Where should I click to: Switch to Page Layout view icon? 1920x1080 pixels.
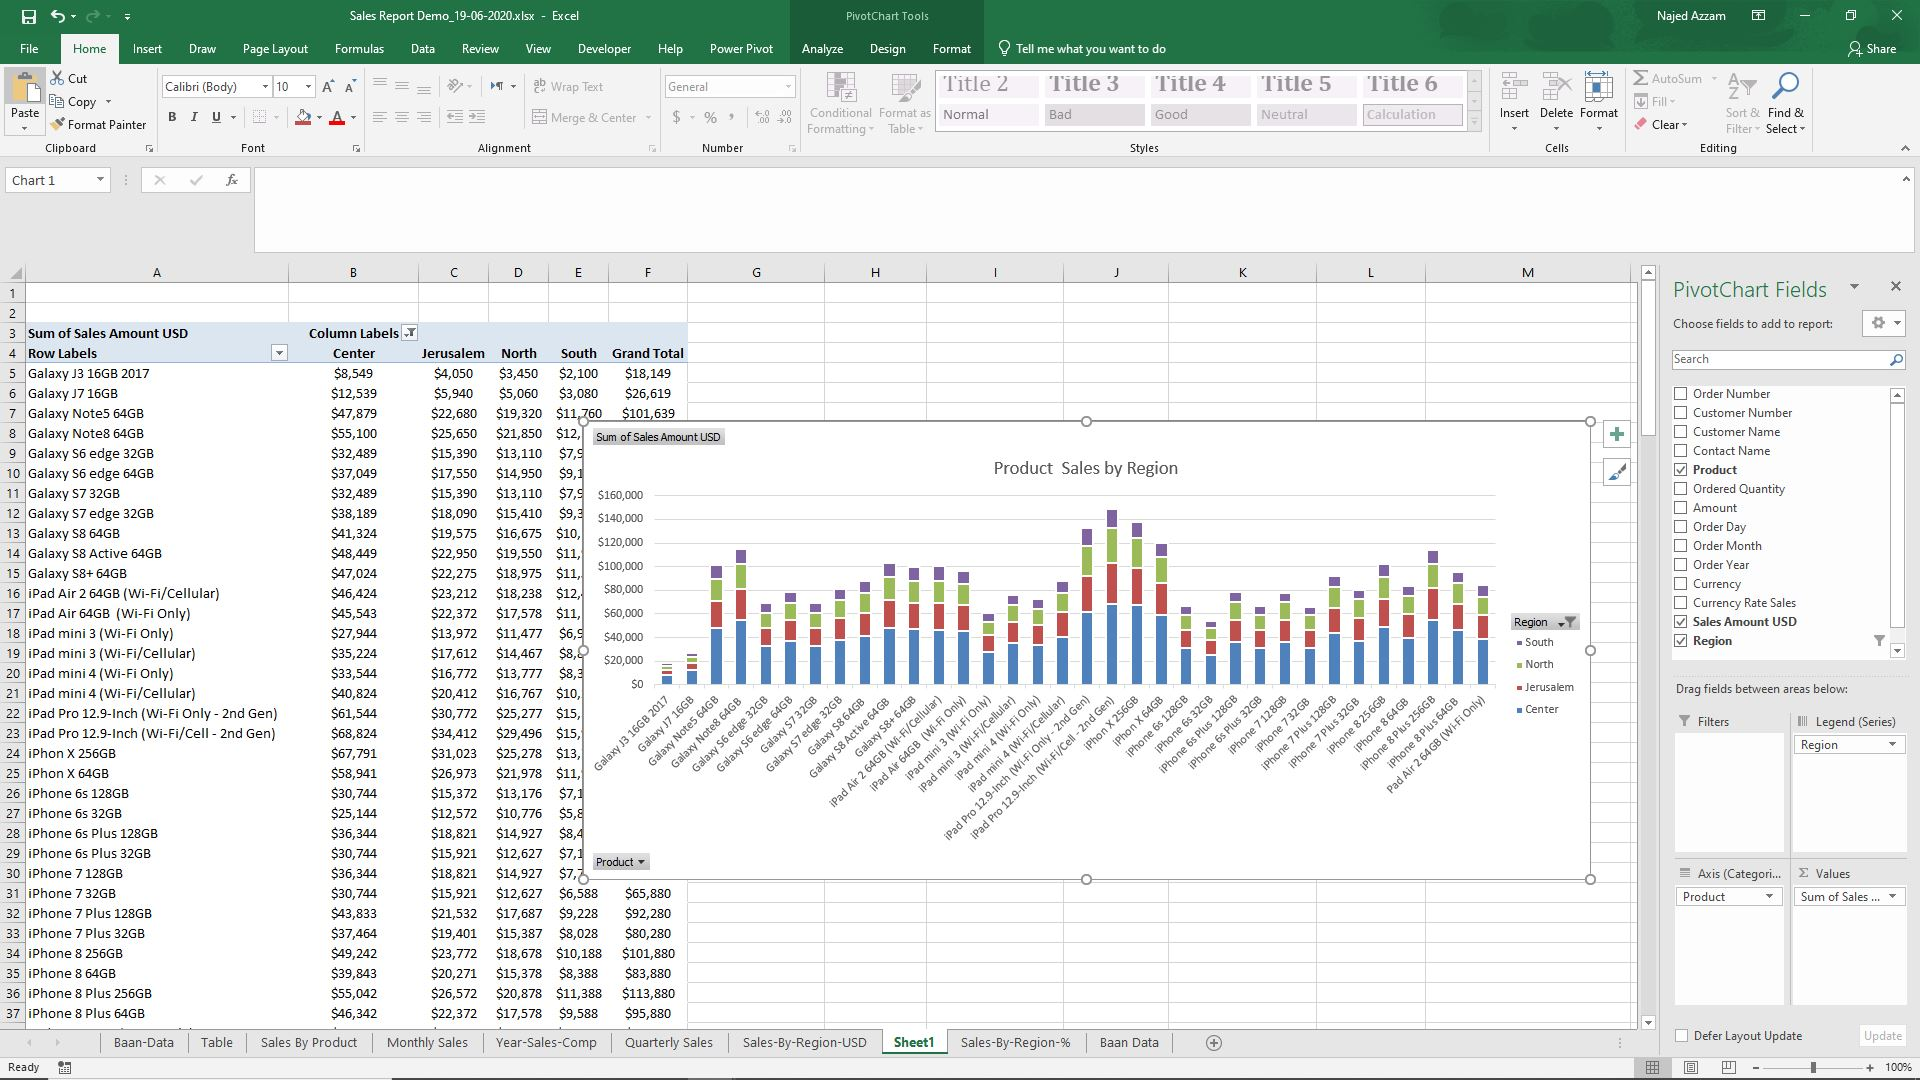1690,1068
